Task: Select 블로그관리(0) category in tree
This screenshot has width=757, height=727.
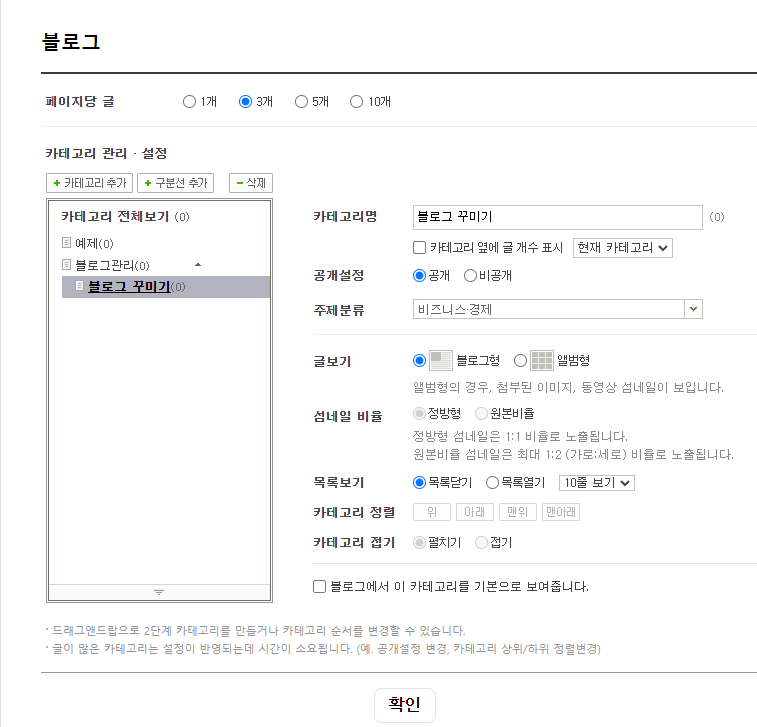Action: pos(112,266)
